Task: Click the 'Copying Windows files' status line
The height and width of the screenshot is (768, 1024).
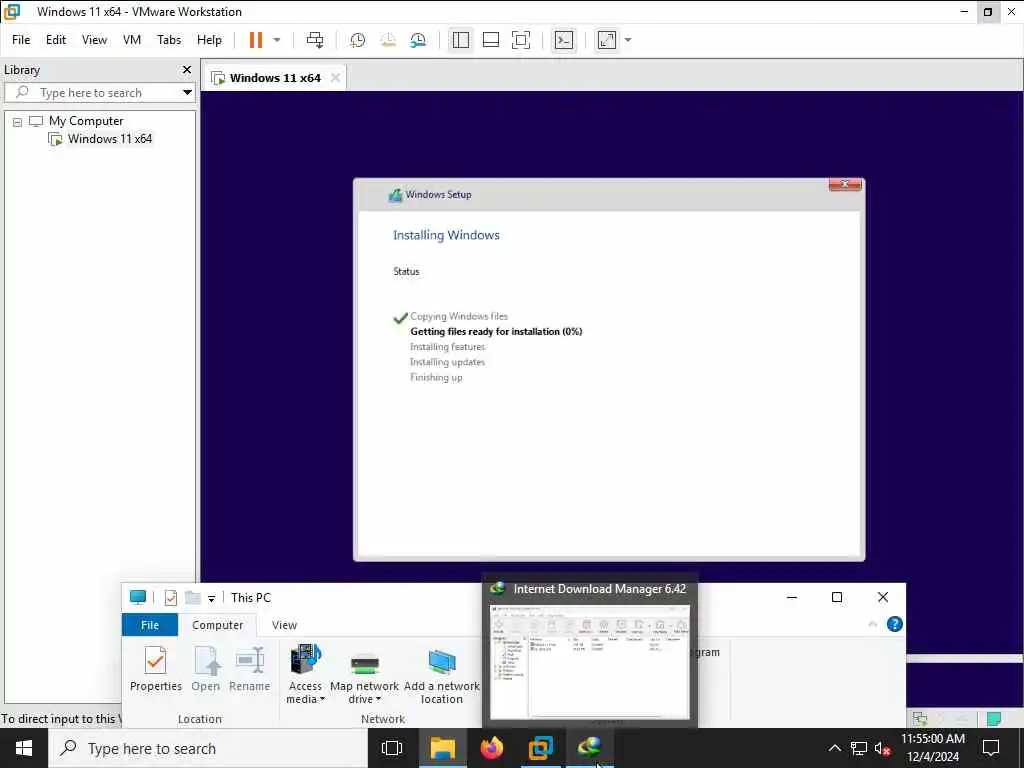Action: coord(458,317)
